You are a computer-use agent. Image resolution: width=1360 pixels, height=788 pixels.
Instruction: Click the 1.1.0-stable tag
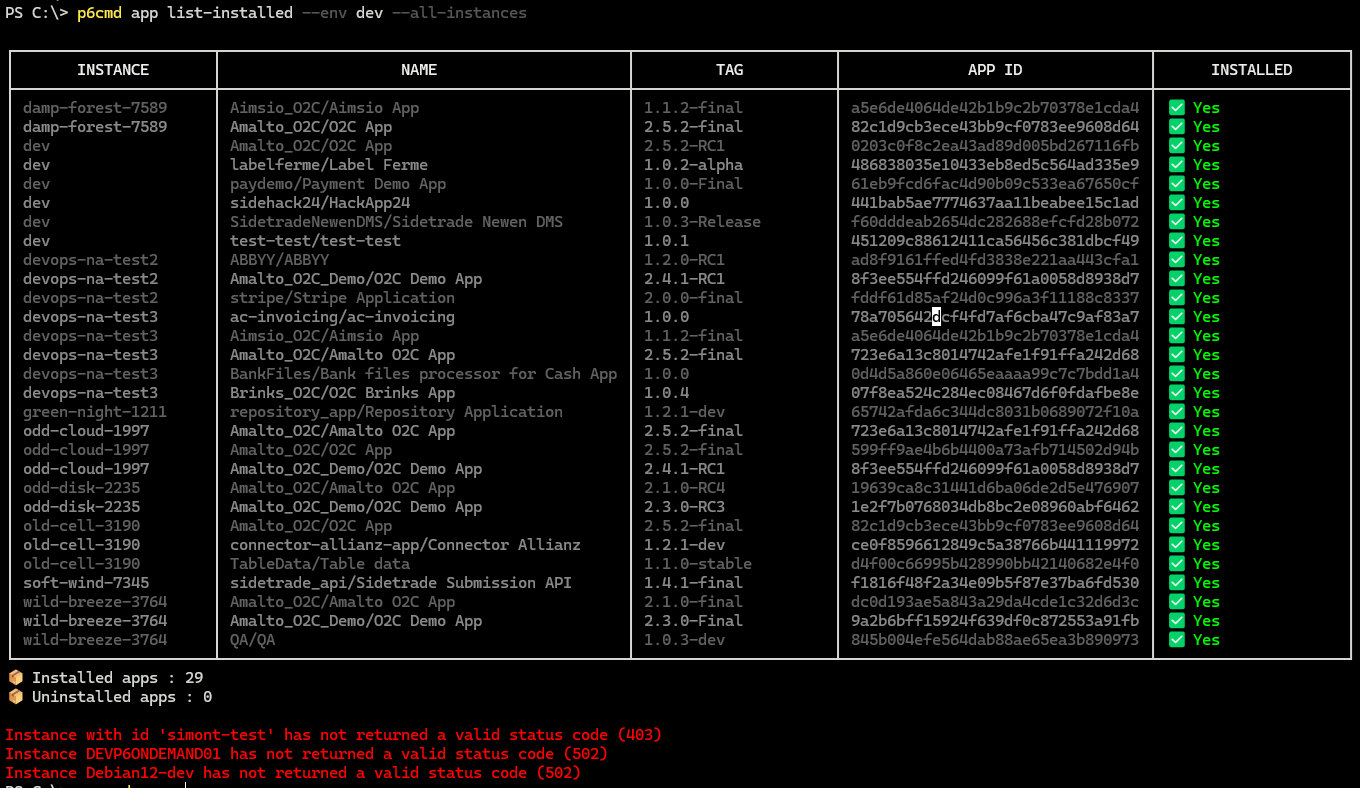point(698,564)
